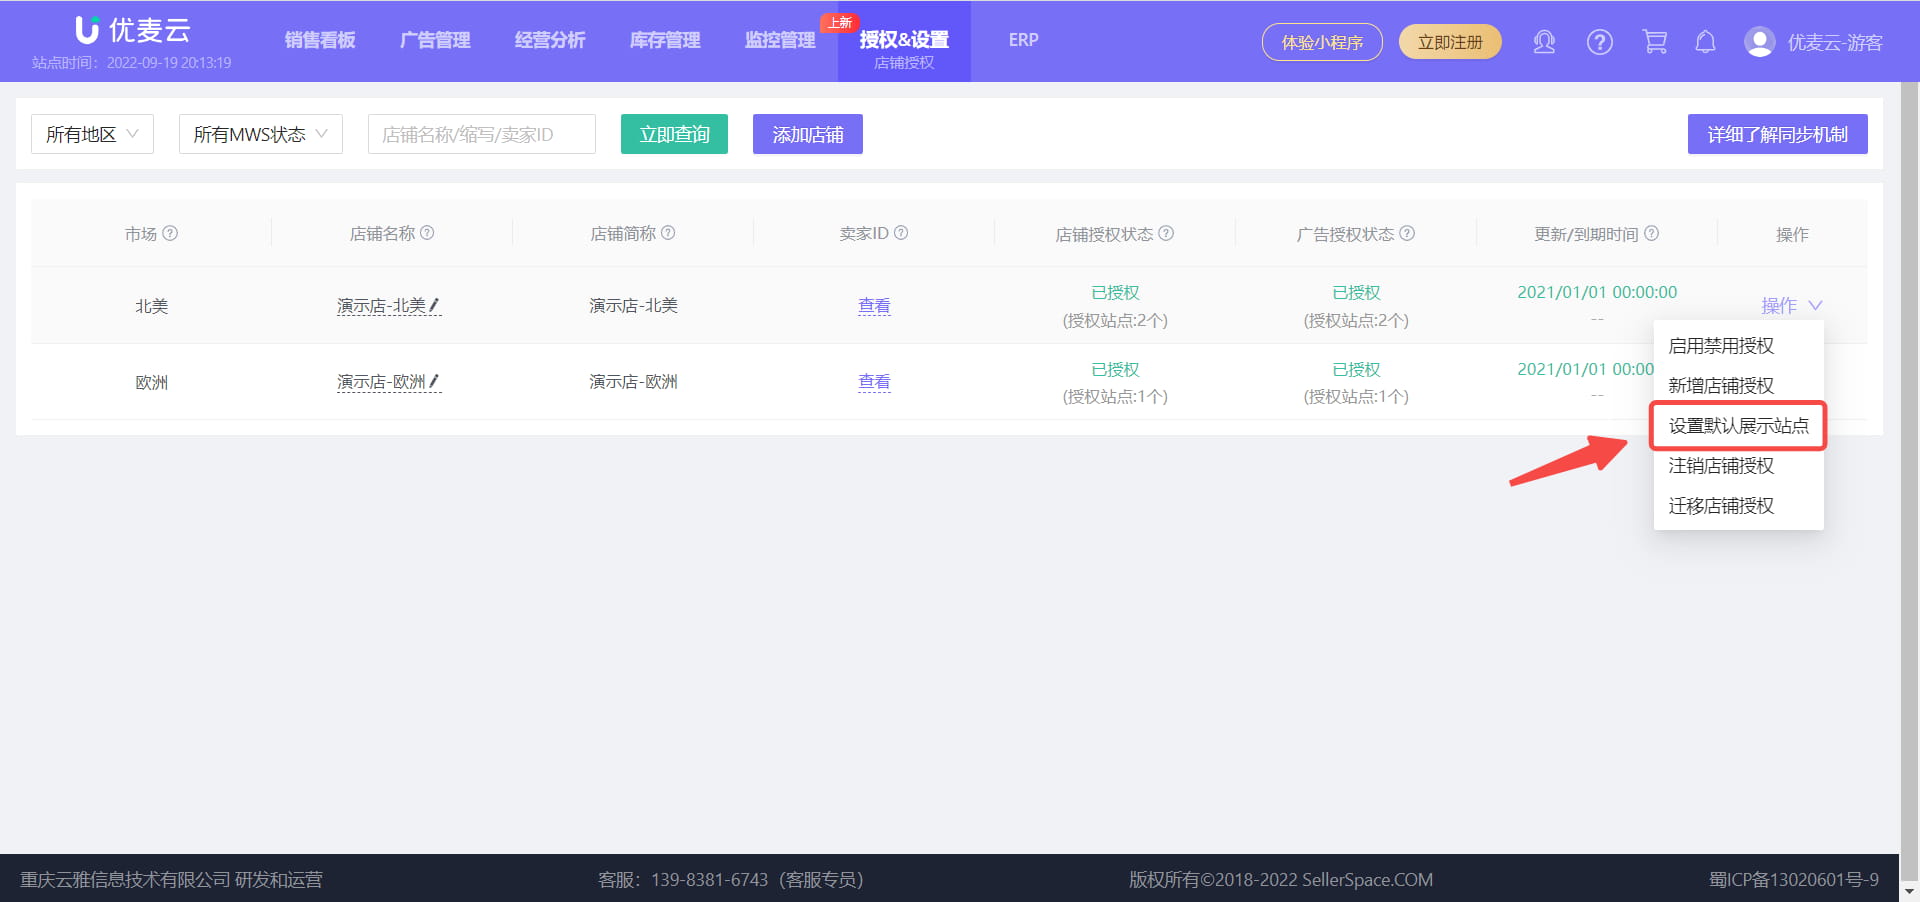
Task: Collapse the 操作 actions dropdown
Action: [1791, 306]
